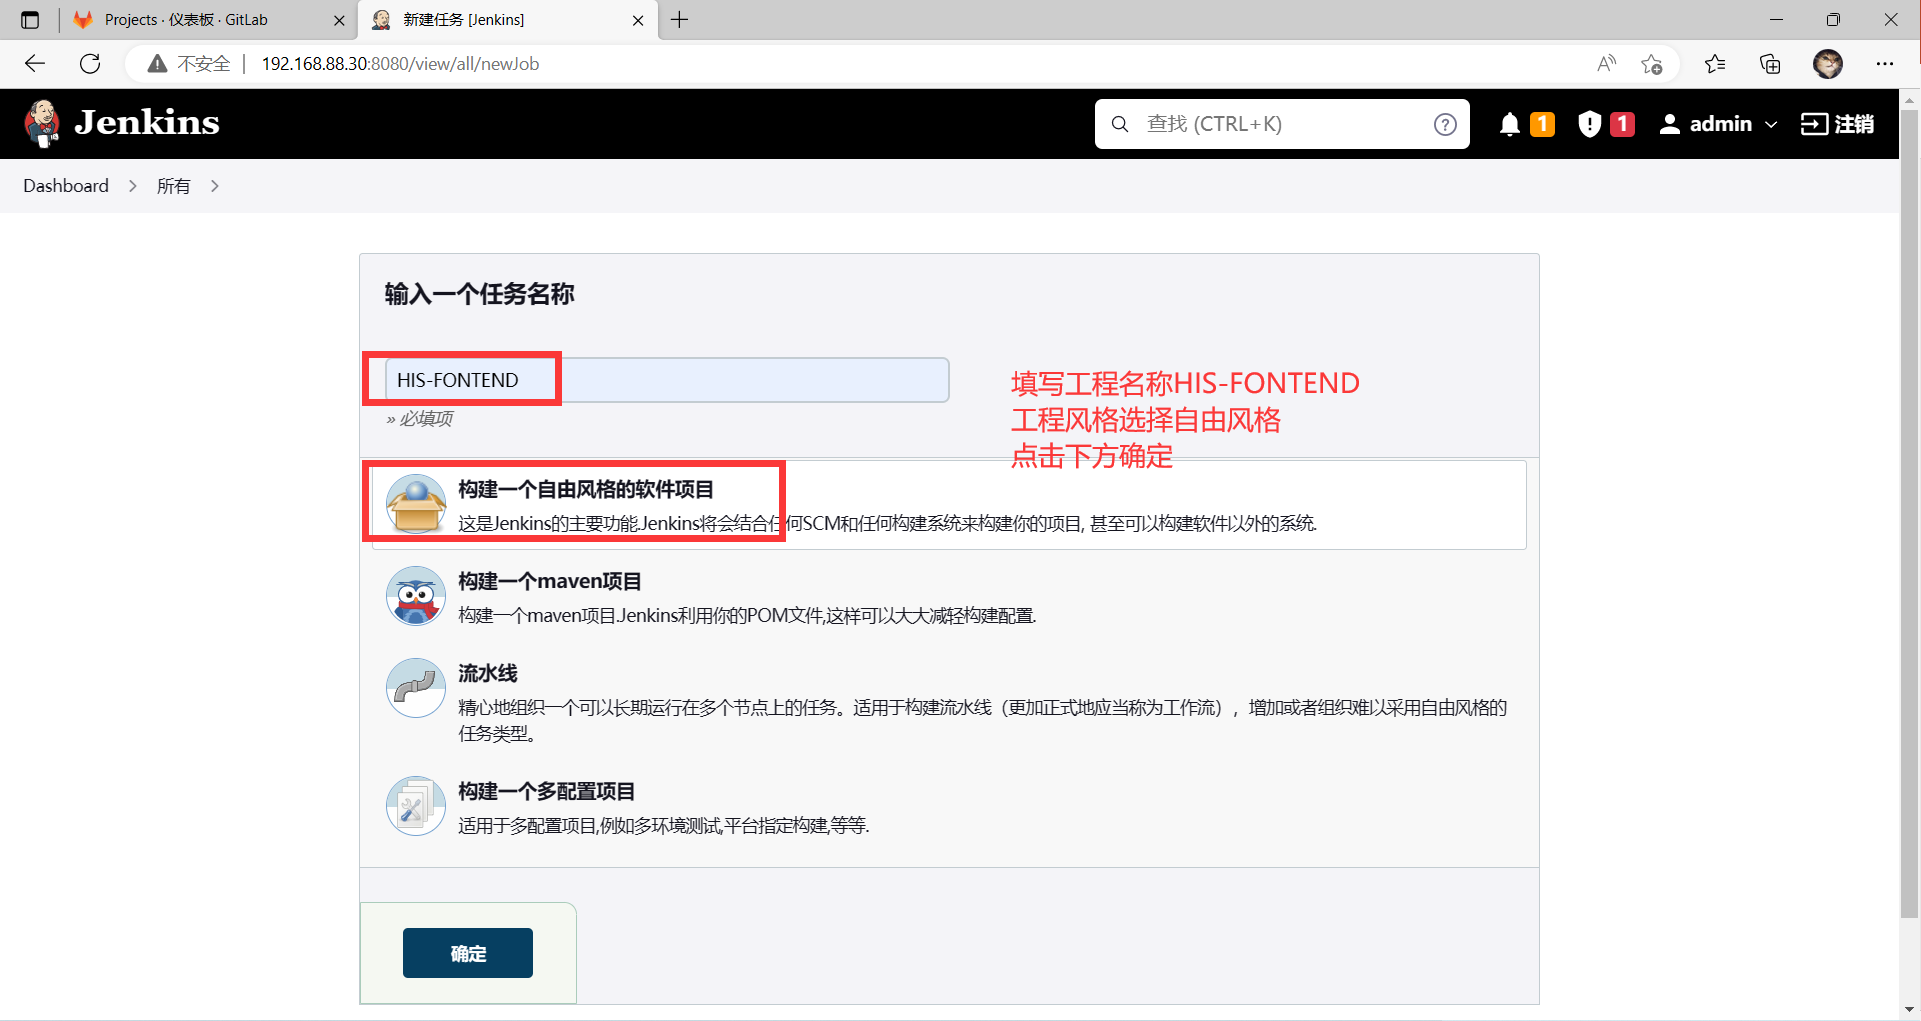Open the Dashboard breadcrumb link
The height and width of the screenshot is (1021, 1921).
coord(66,186)
